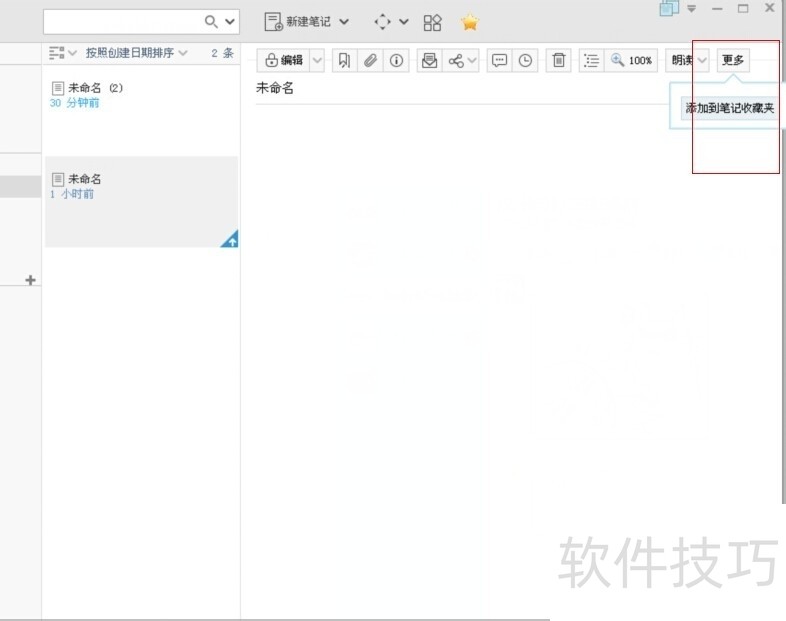Open the 按照创建日期排序 sort dropdown
Viewport: 786px width, 621px height.
pyautogui.click(x=136, y=52)
